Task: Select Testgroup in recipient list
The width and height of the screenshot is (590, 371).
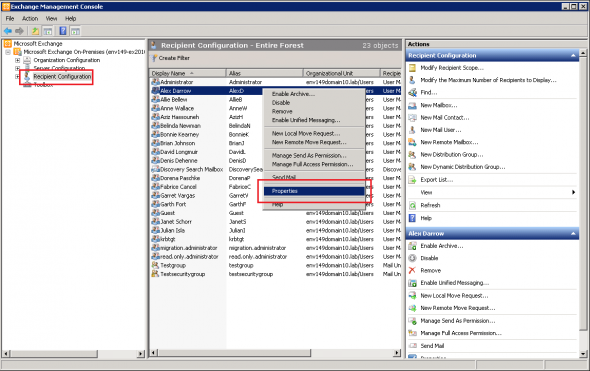Action: 173,266
